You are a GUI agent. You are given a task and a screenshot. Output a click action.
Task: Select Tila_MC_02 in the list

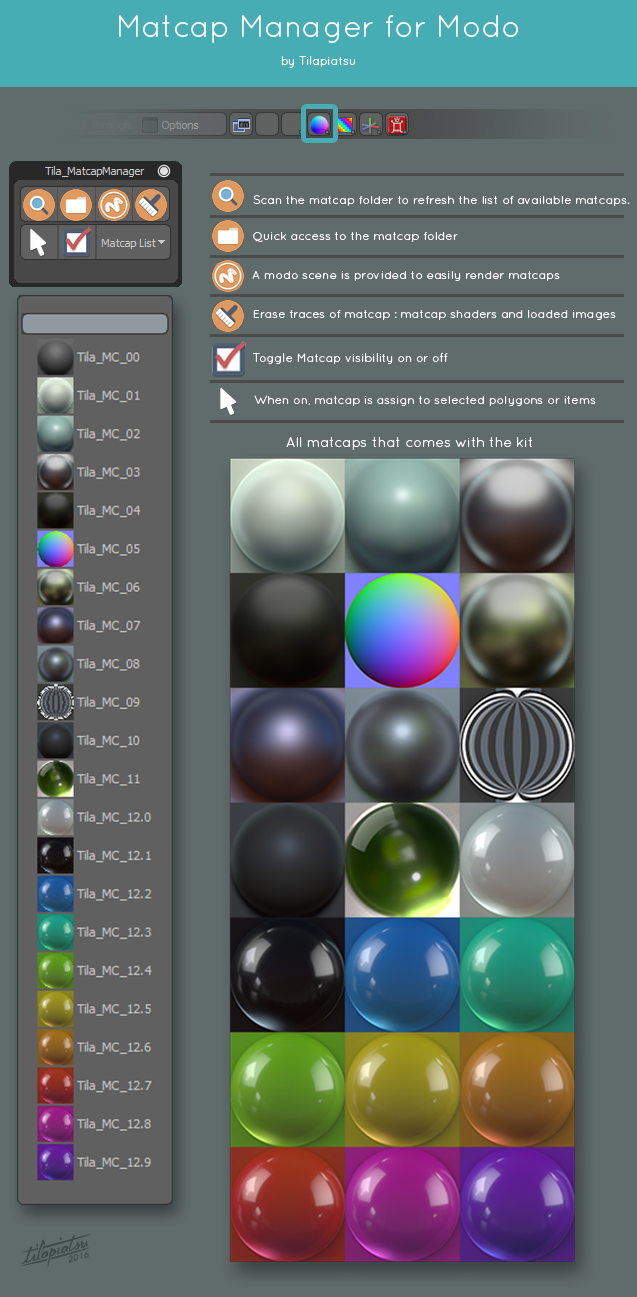(95, 434)
